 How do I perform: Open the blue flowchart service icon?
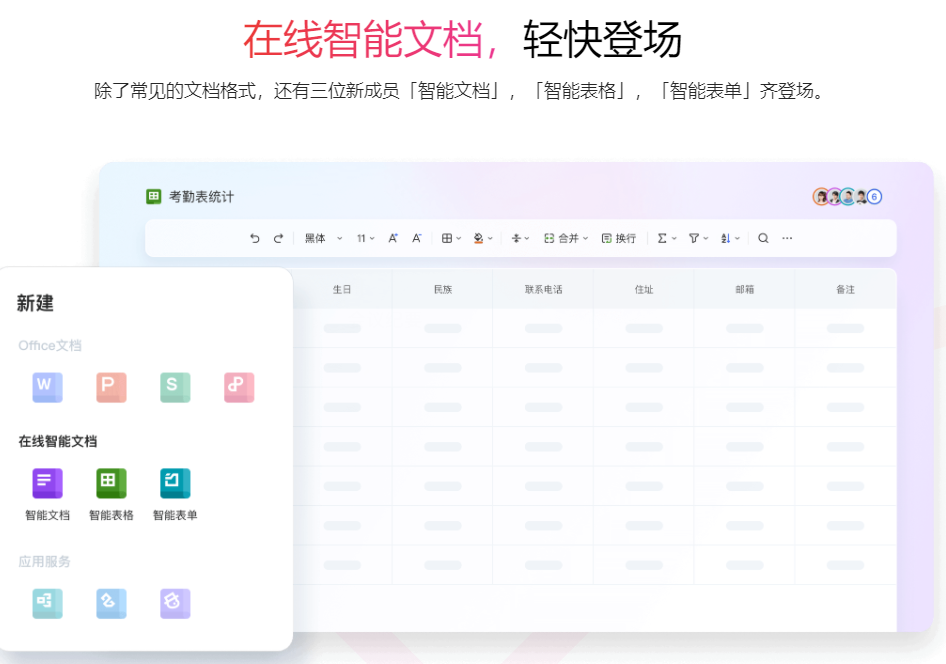(x=112, y=603)
